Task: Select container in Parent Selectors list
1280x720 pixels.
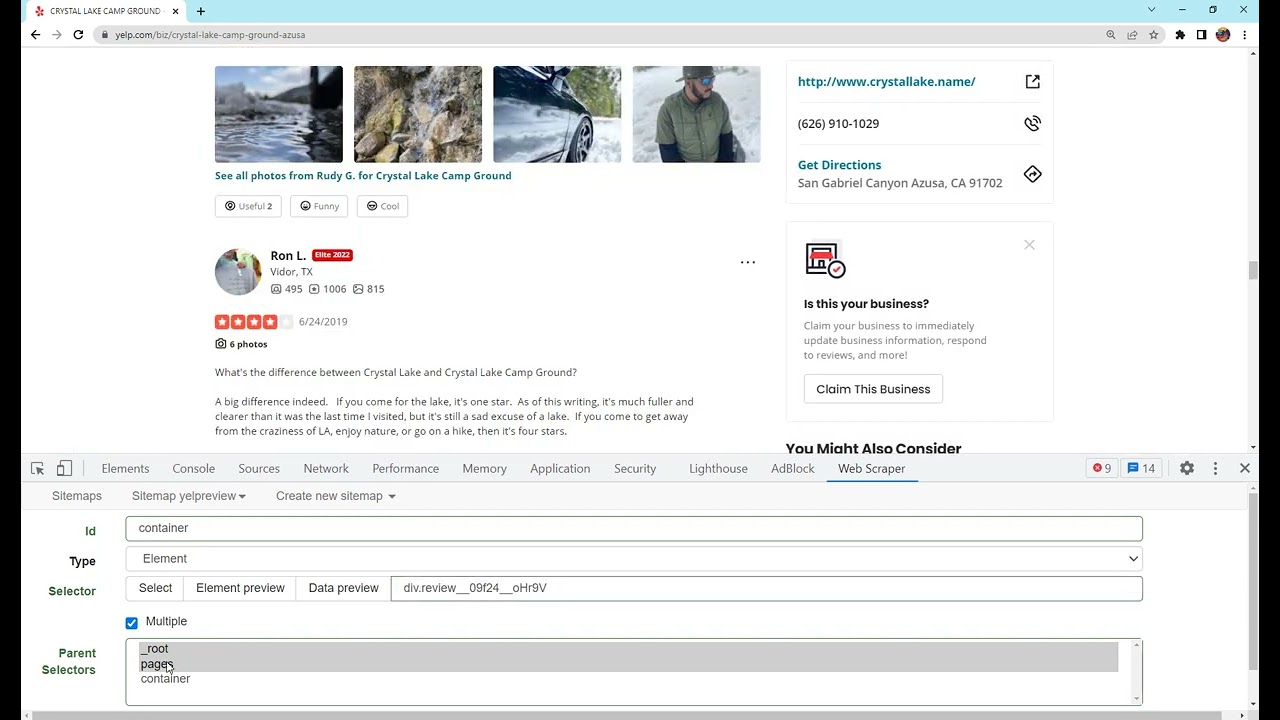Action: pyautogui.click(x=165, y=679)
